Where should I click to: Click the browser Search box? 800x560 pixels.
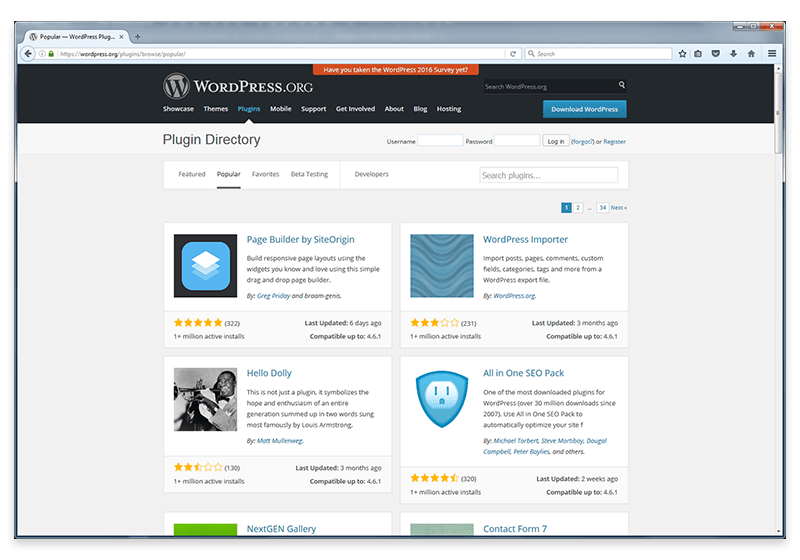point(598,54)
